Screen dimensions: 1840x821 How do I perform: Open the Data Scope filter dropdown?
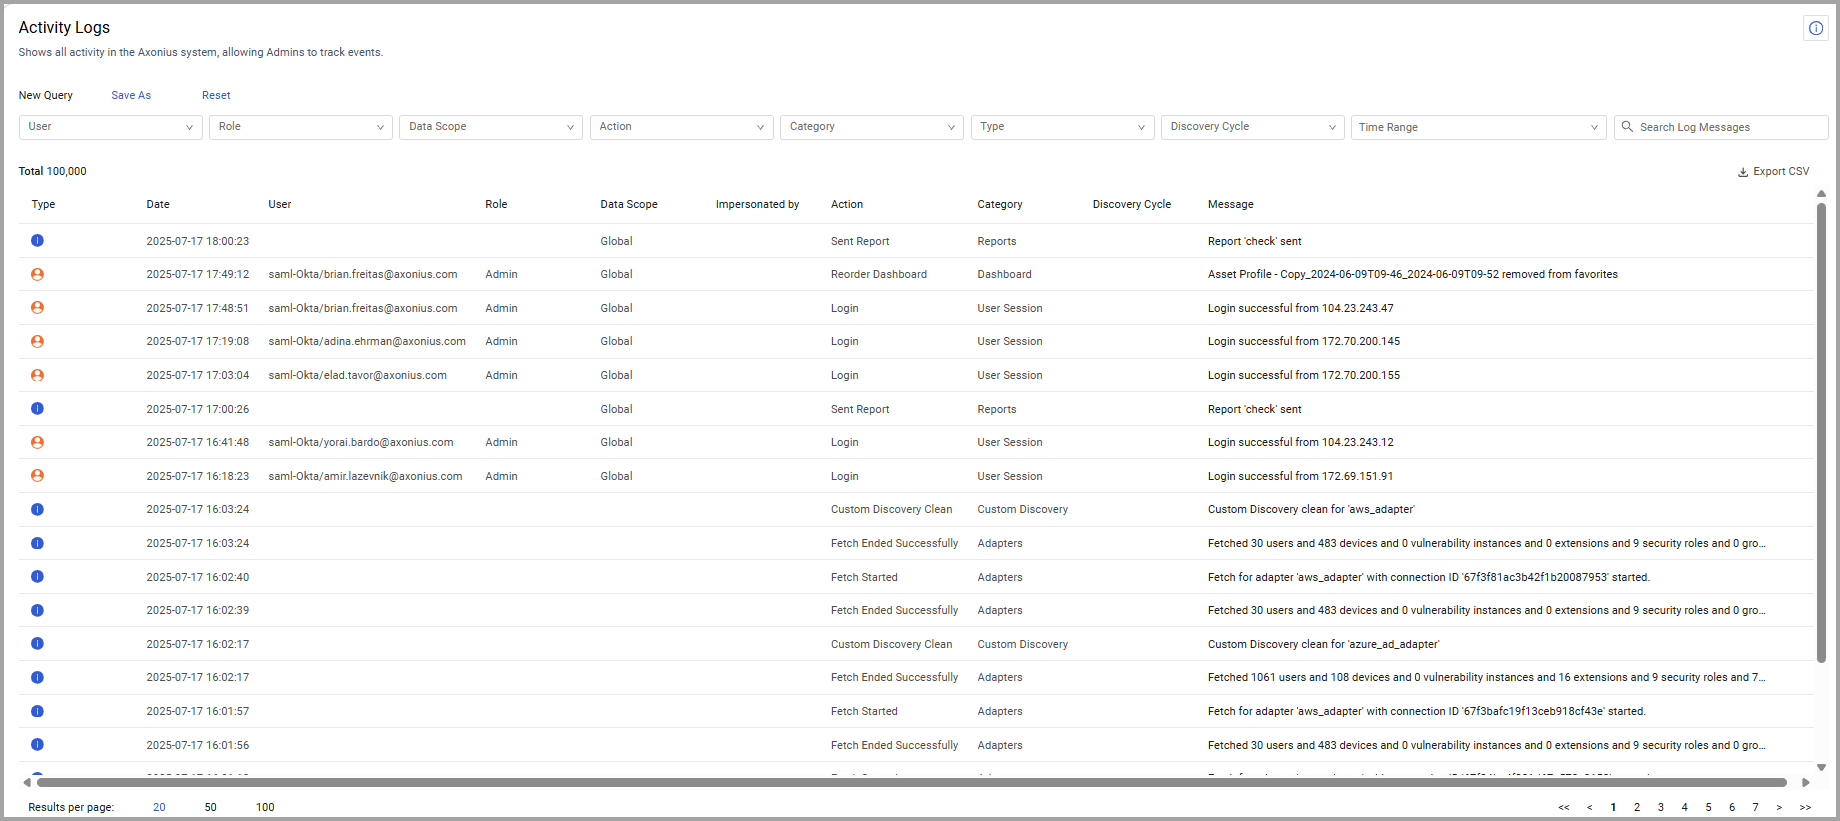(490, 127)
